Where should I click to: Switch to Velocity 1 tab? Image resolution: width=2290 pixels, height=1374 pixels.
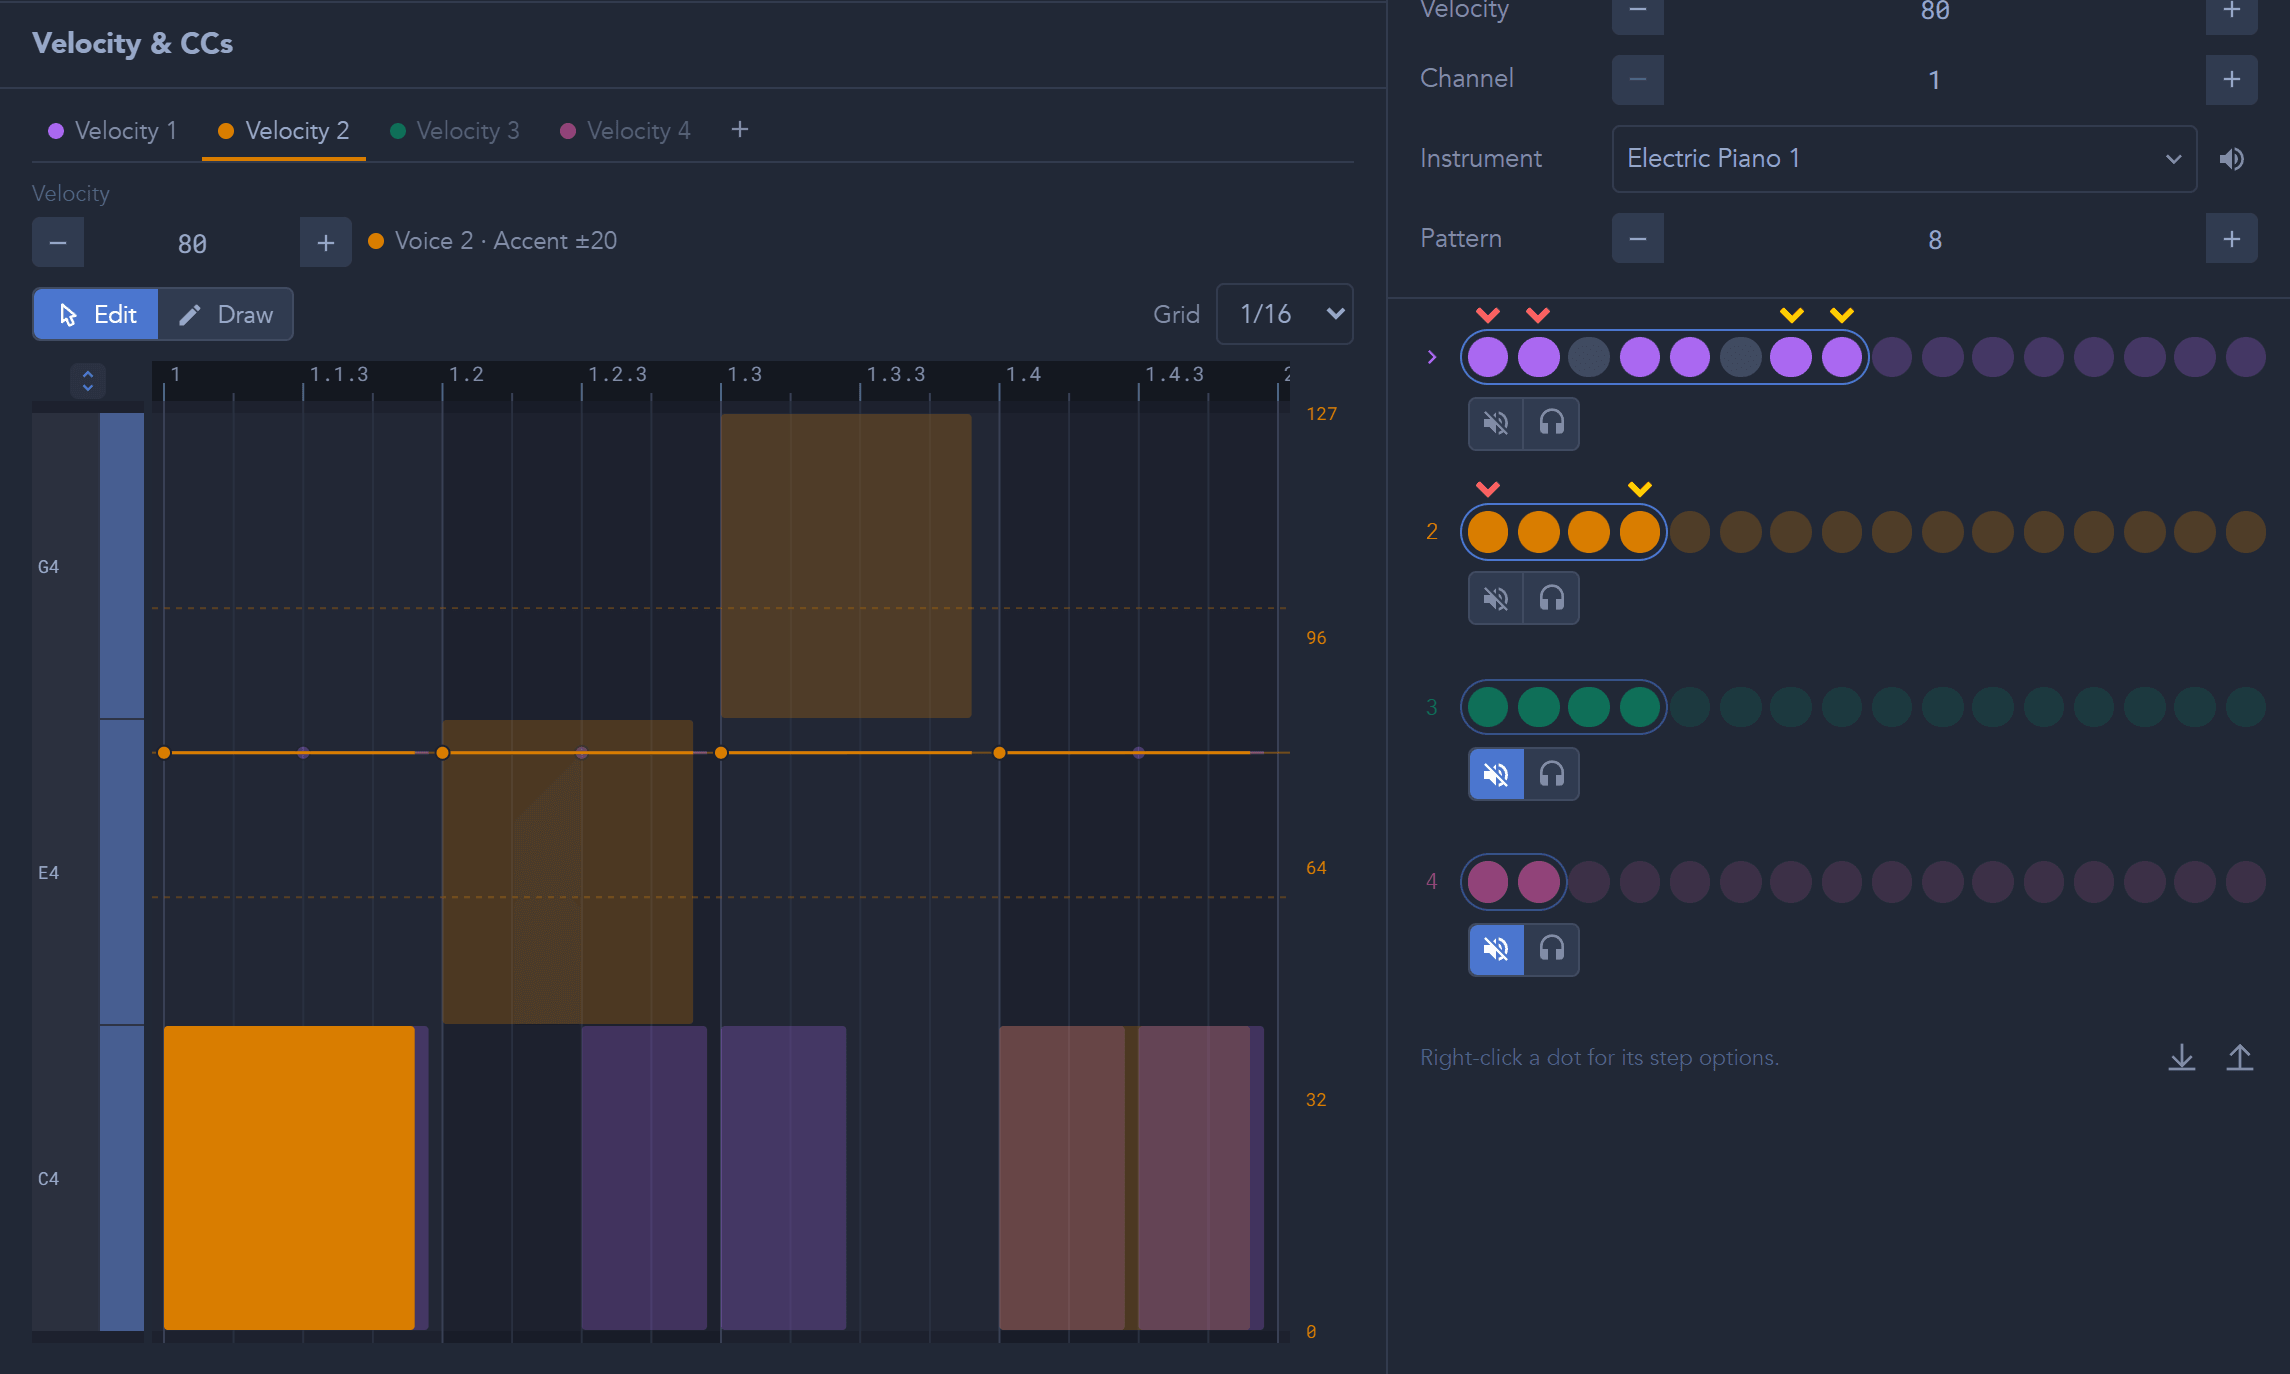point(113,131)
